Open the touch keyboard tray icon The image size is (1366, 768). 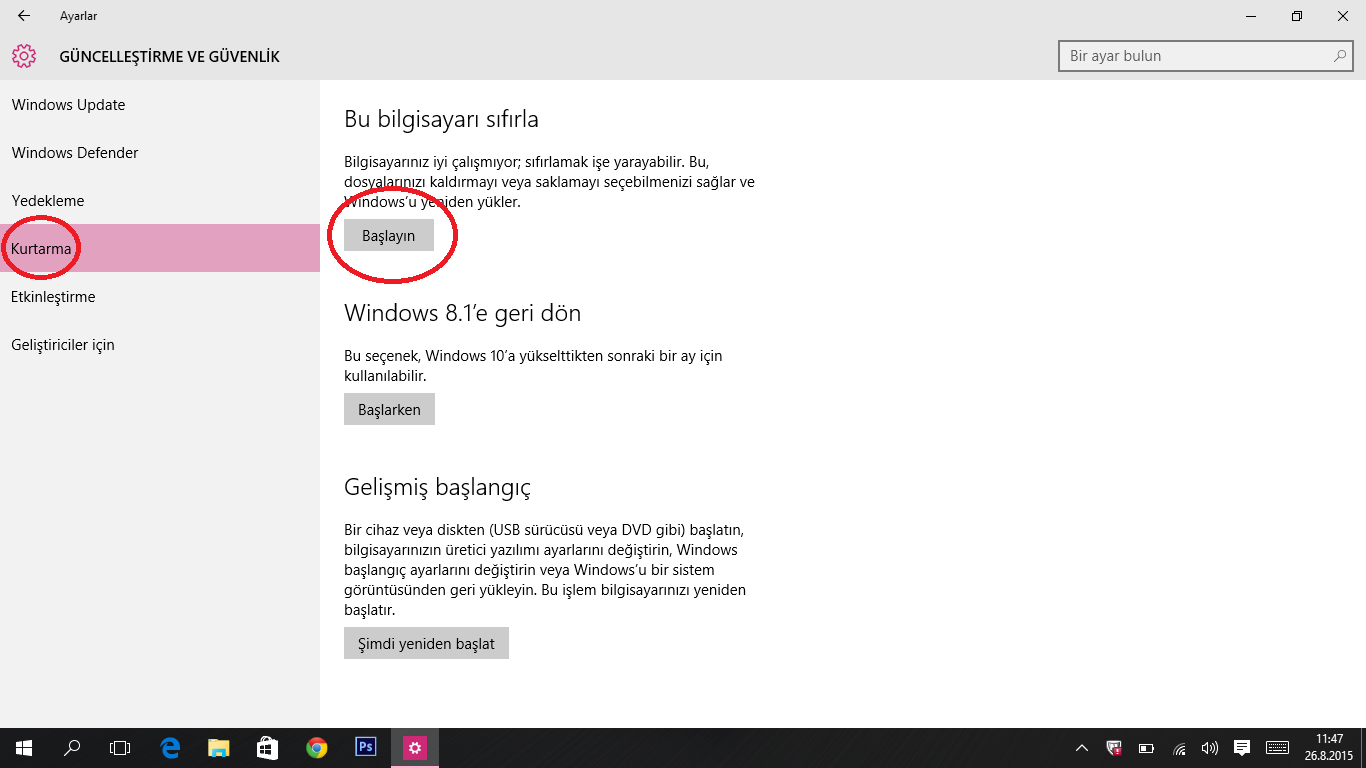click(x=1277, y=748)
